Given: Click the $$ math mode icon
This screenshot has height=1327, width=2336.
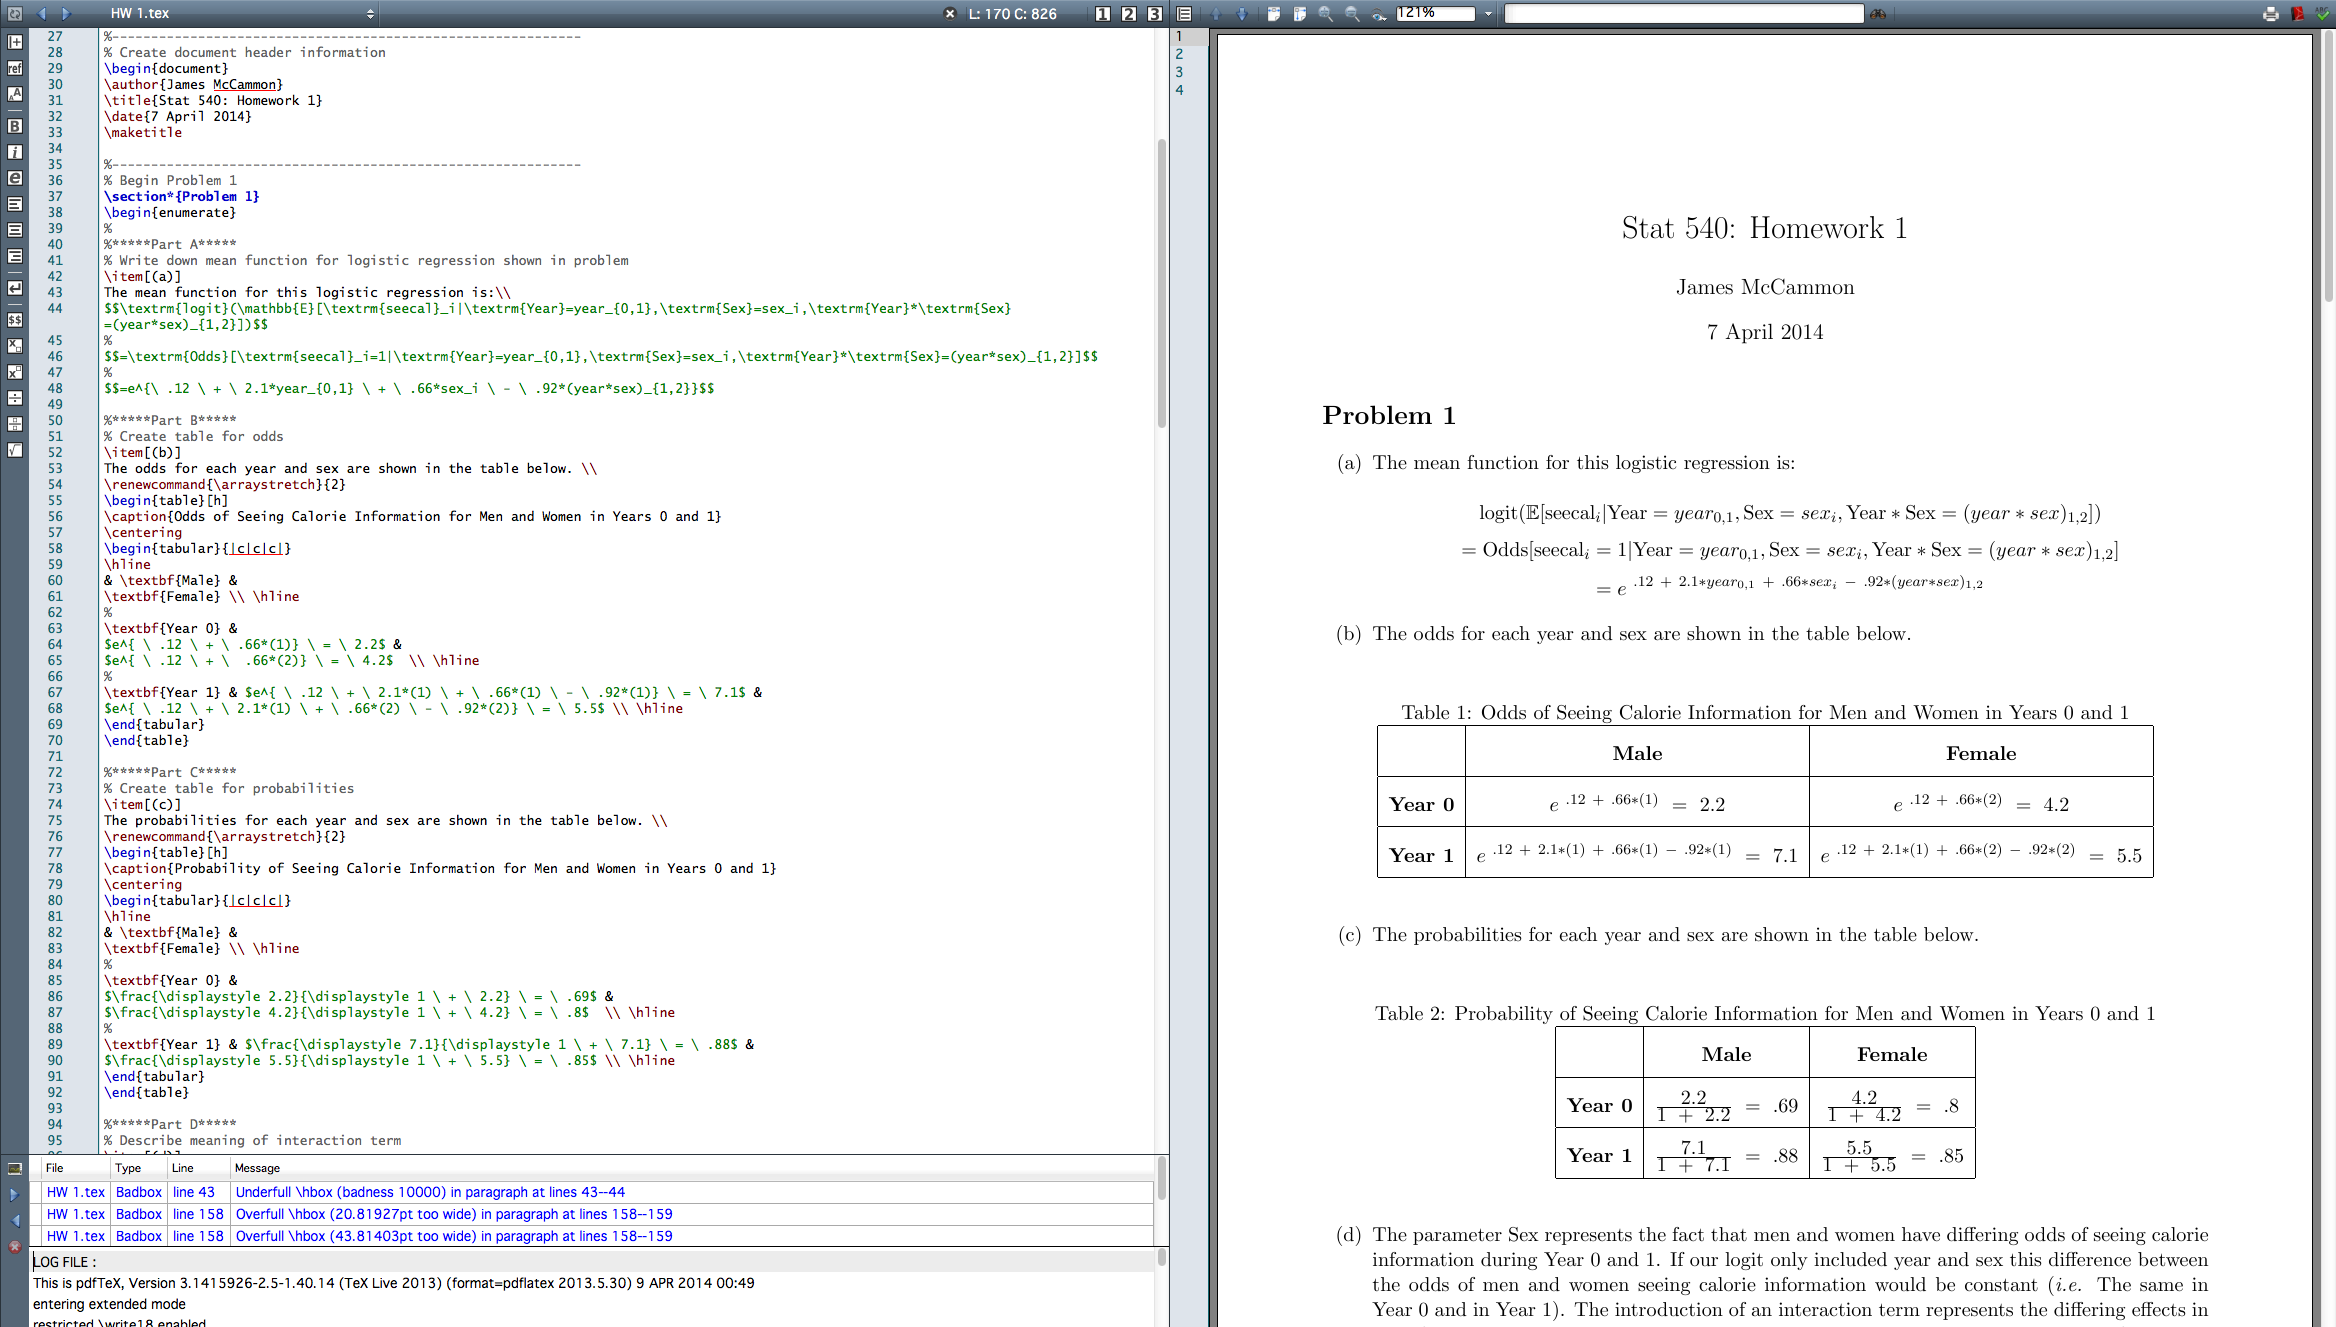Looking at the screenshot, I should pos(15,320).
